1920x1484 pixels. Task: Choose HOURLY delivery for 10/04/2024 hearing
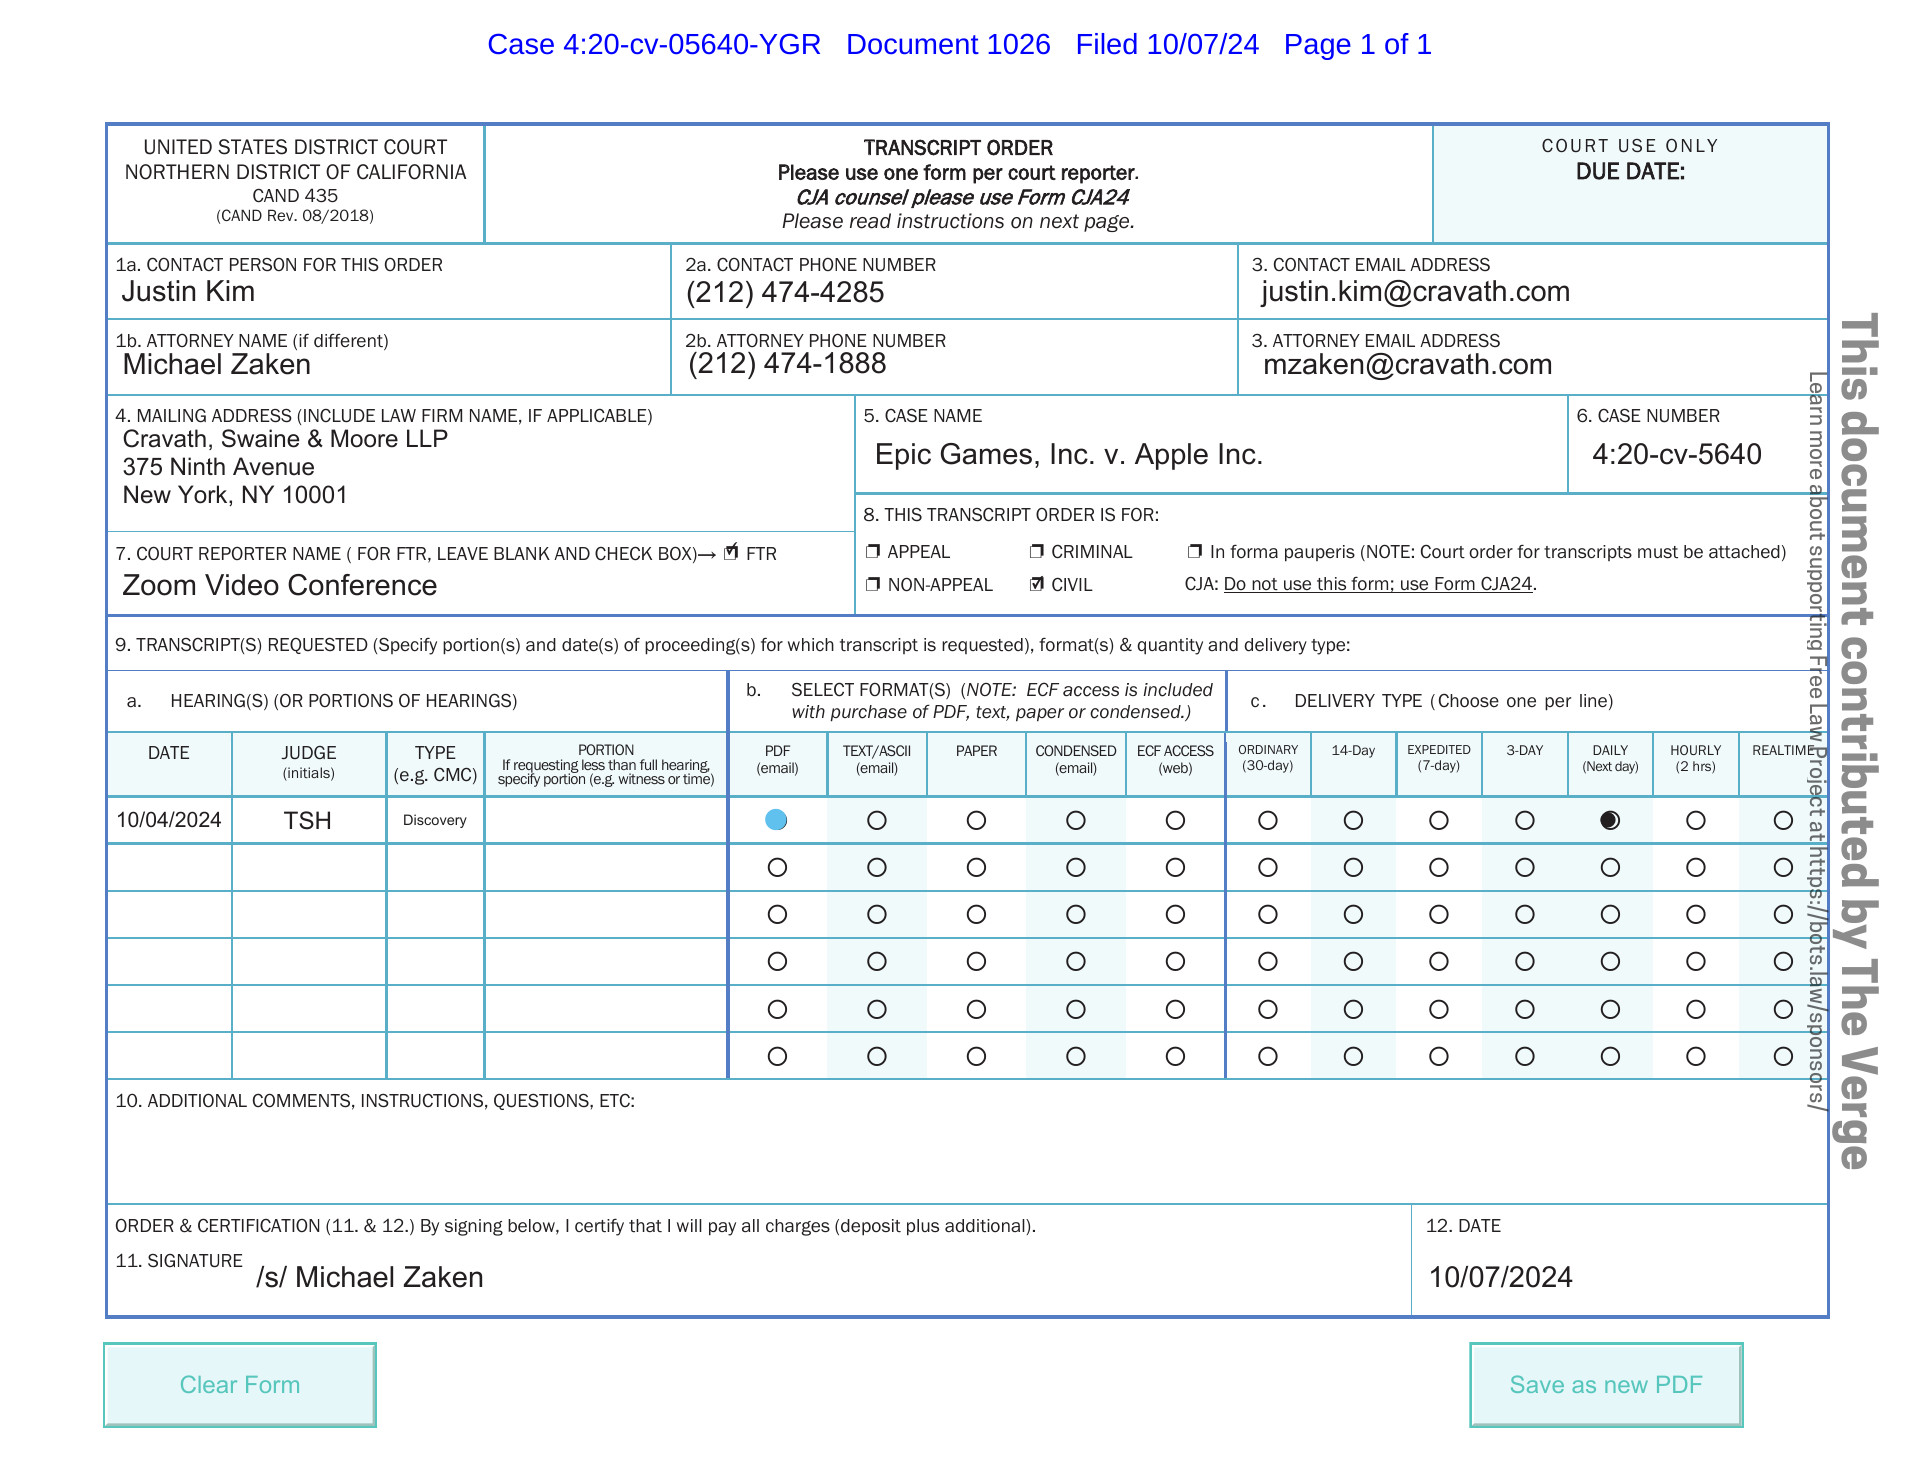(x=1696, y=820)
